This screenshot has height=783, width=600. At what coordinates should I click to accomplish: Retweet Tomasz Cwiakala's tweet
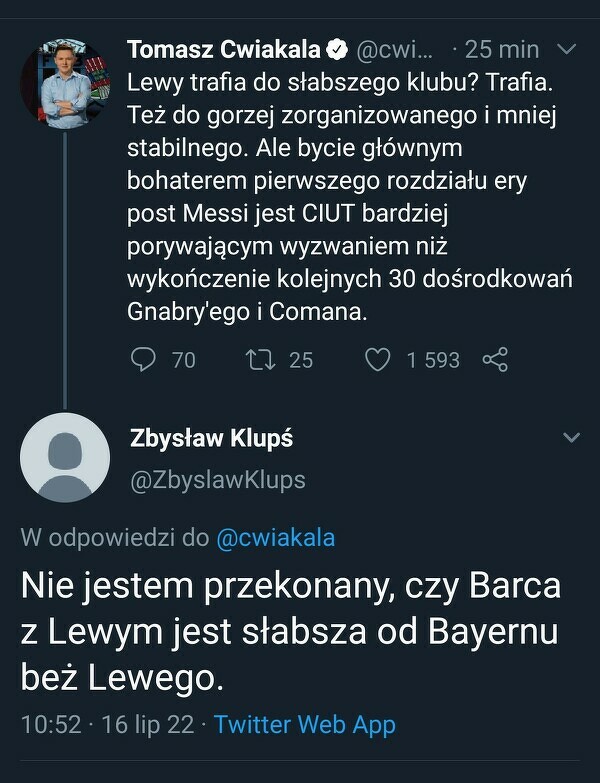[x=258, y=359]
